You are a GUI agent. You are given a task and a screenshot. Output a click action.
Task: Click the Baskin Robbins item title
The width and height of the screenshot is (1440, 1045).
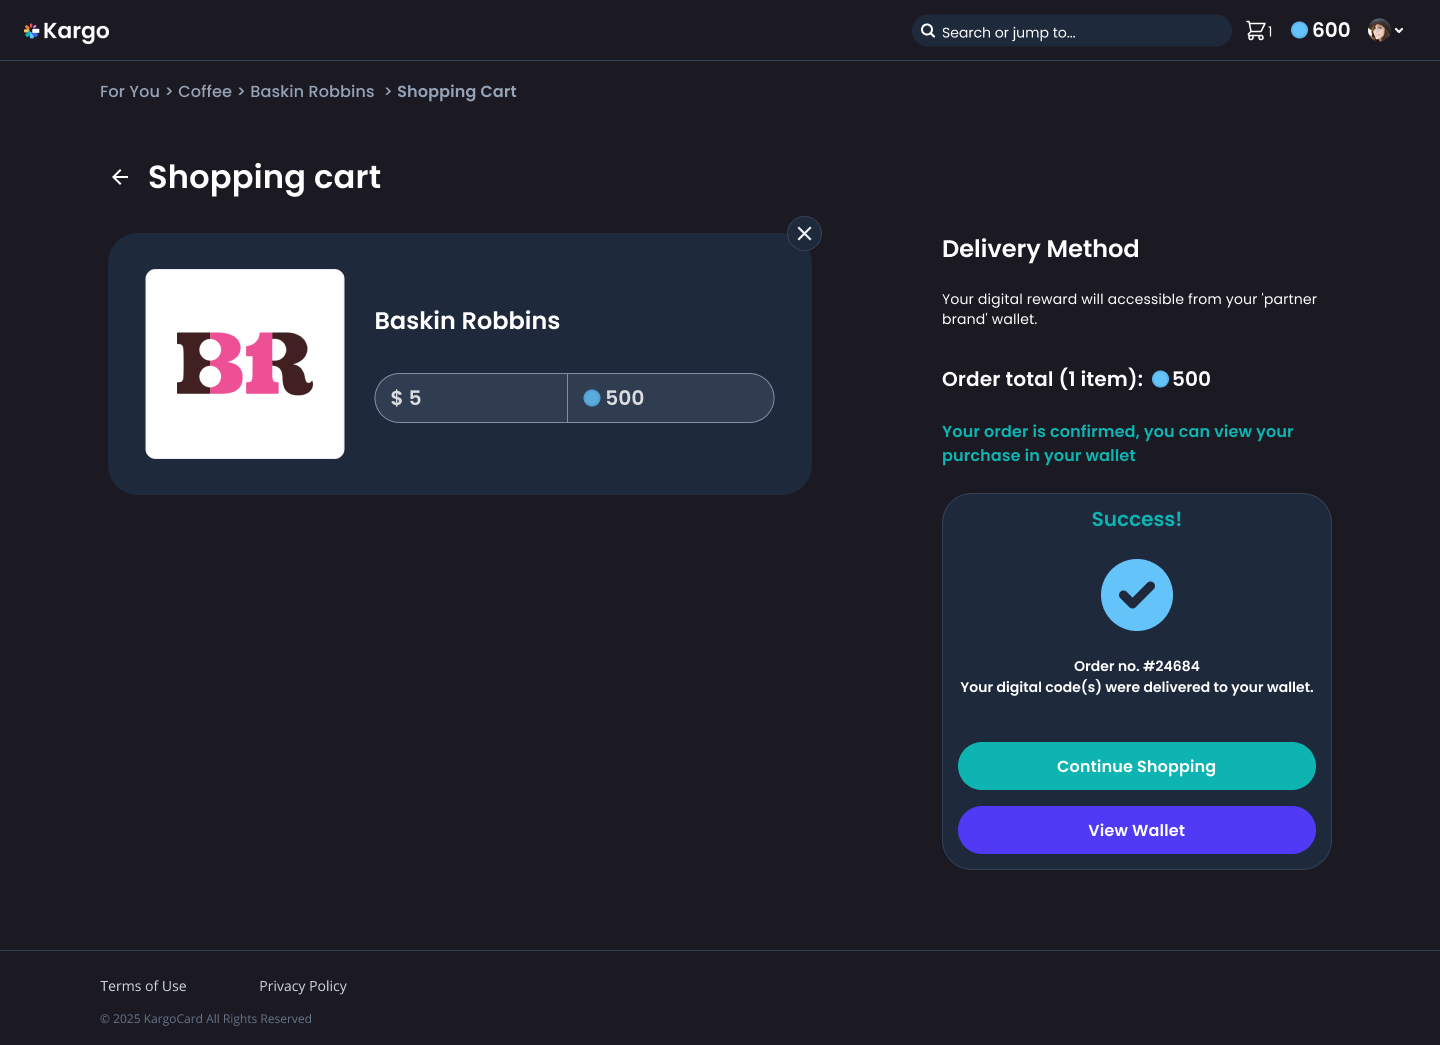tap(467, 321)
